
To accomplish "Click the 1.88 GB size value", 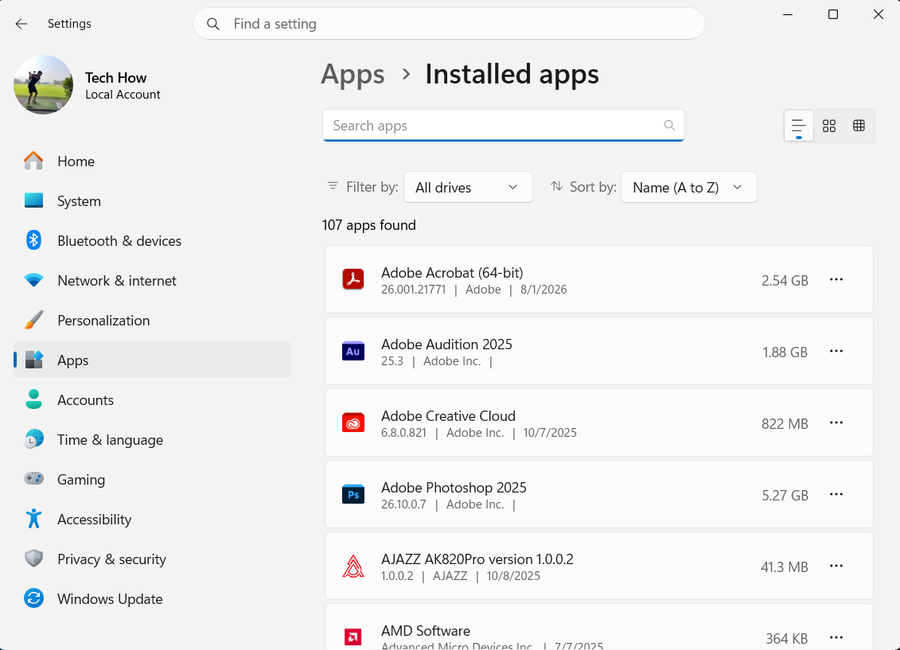I will (x=785, y=352).
